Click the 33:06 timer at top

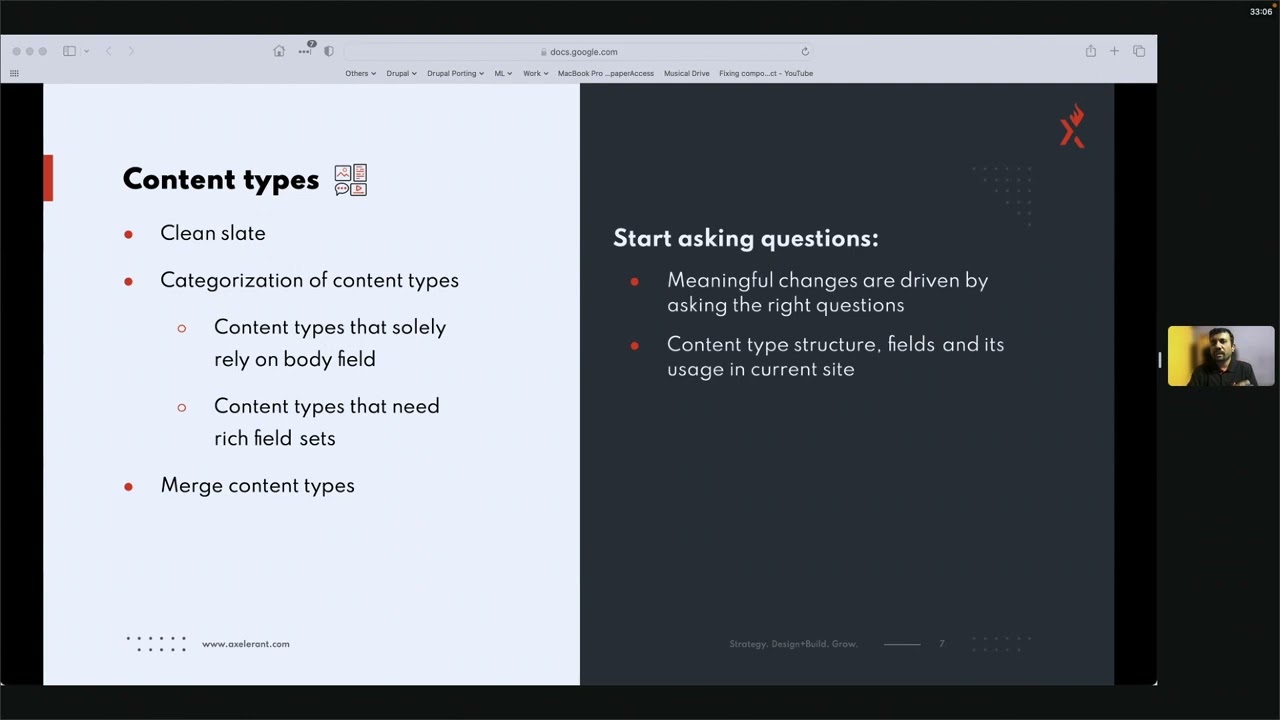tap(1261, 12)
